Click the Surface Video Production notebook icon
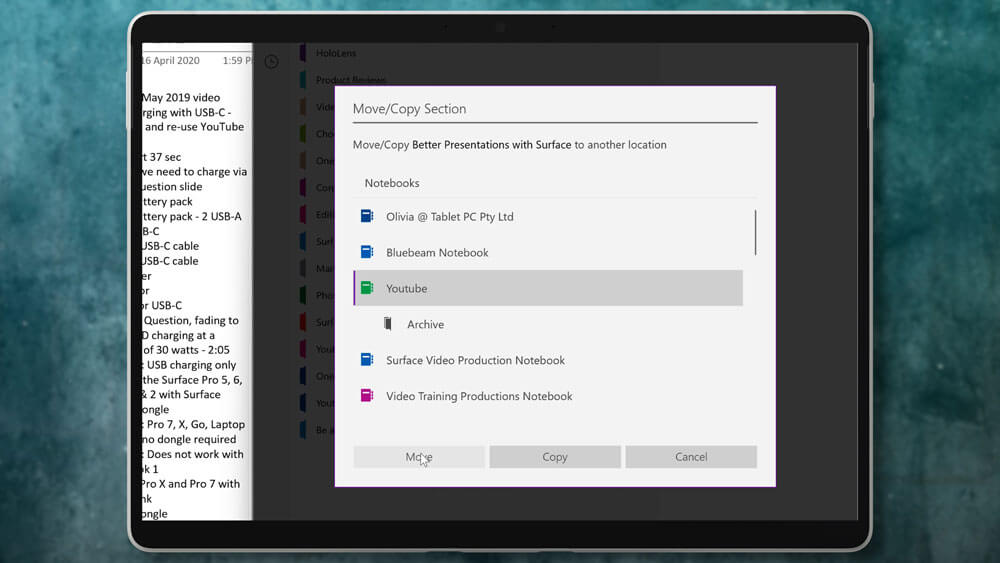The width and height of the screenshot is (1000, 563). [367, 360]
